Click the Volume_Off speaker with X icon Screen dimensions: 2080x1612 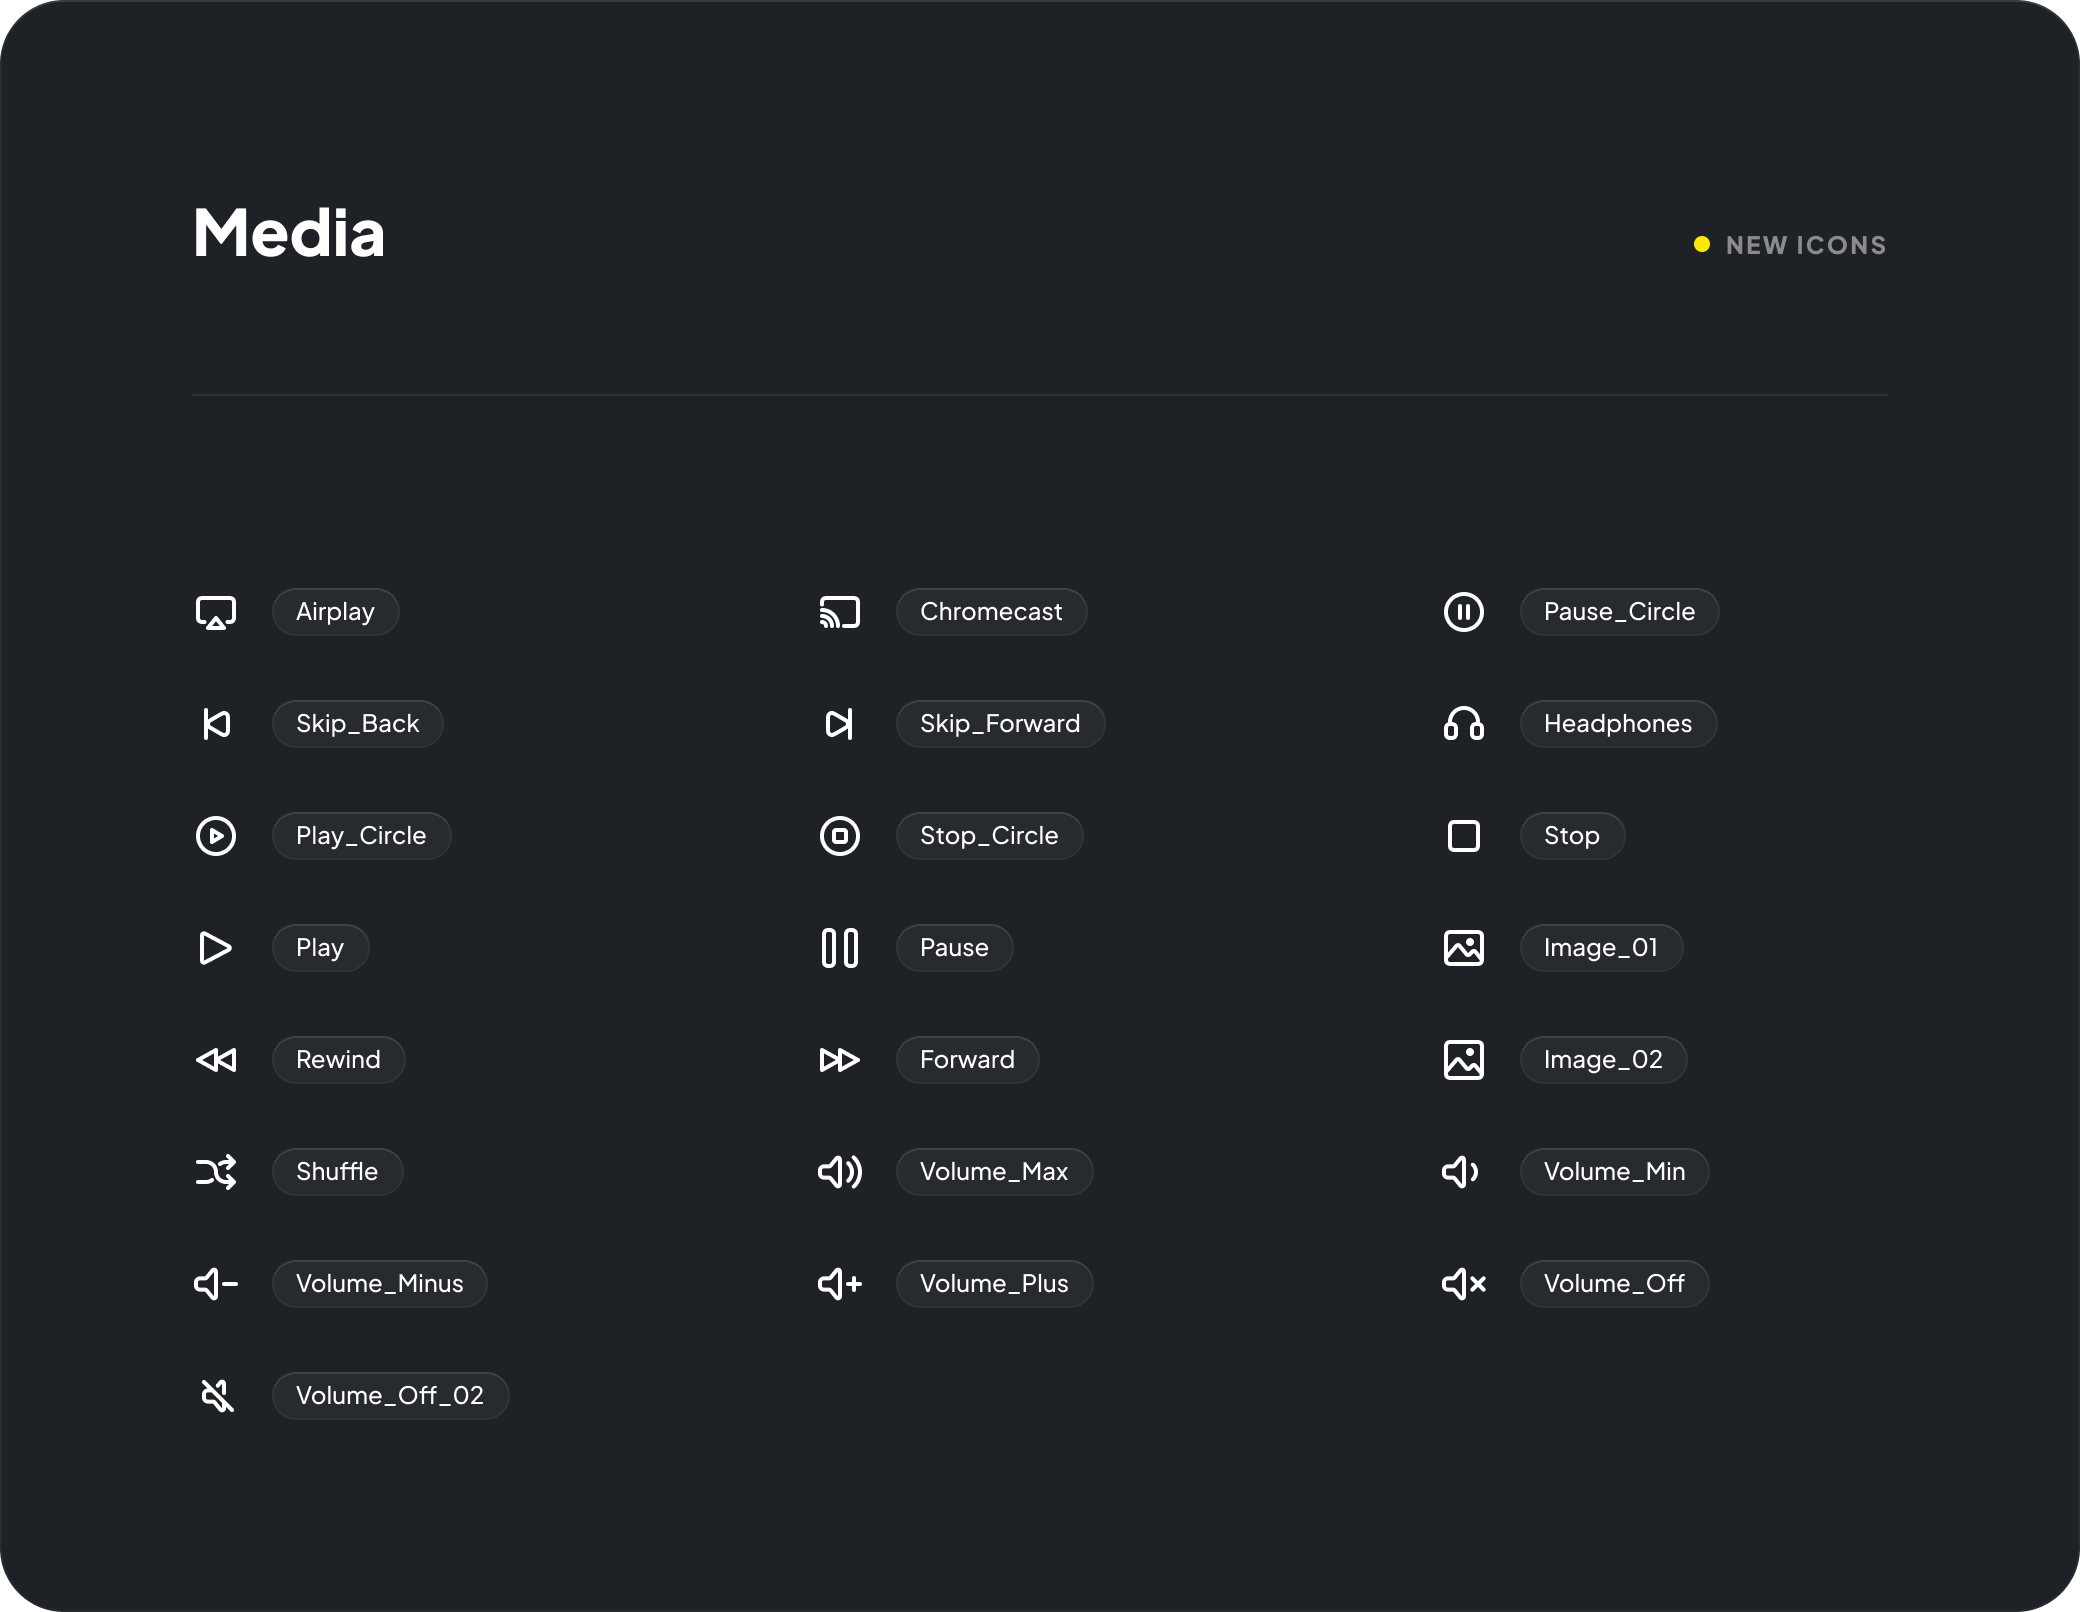1464,1284
